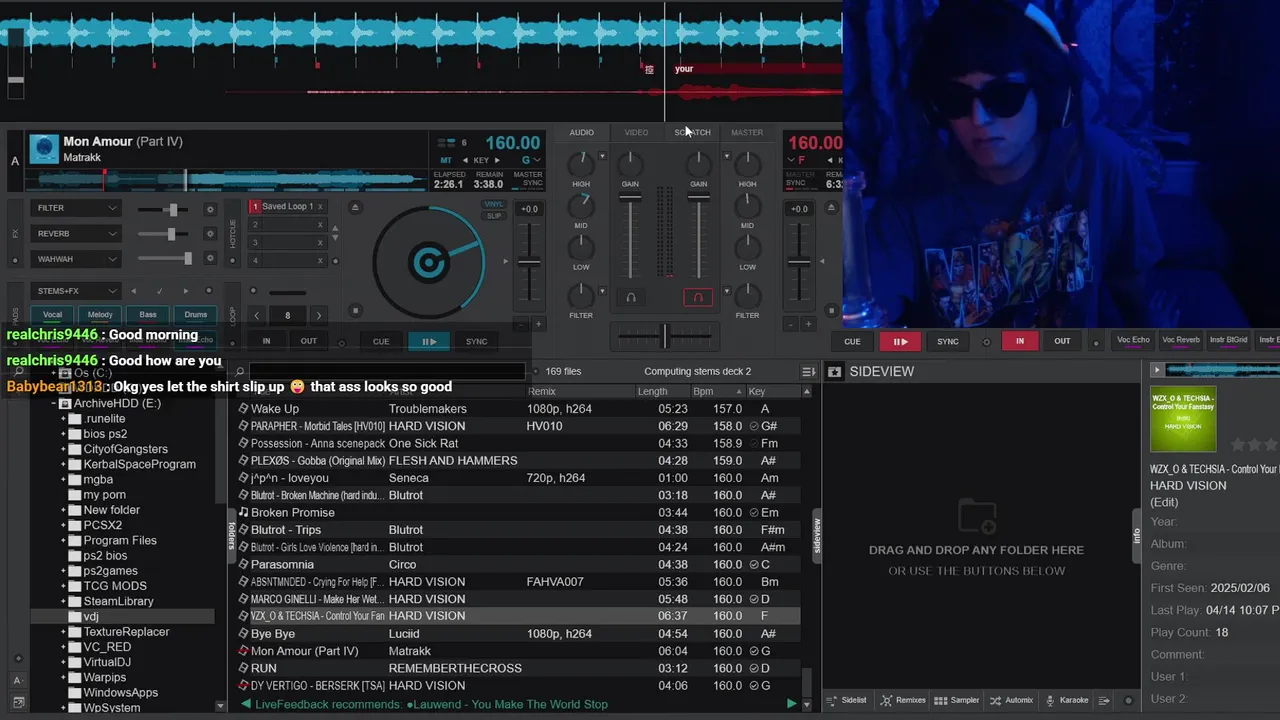Open the WAHWAH effect dropdown
The height and width of the screenshot is (720, 1280).
coord(76,259)
